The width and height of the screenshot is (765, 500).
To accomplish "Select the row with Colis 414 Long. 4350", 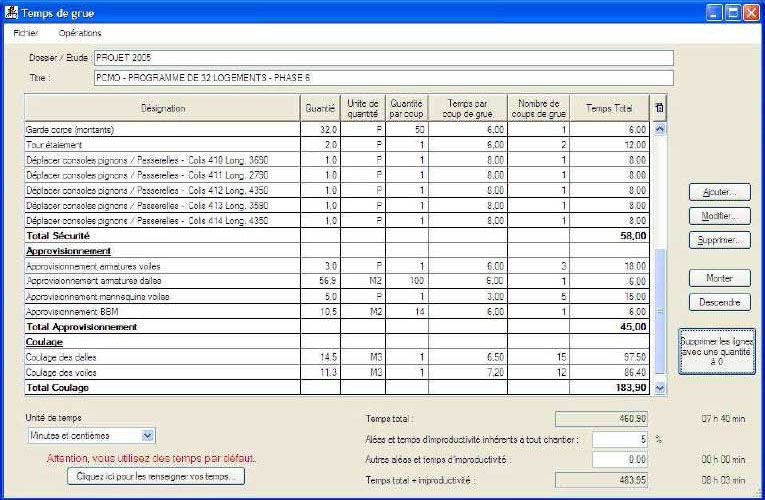I will (x=337, y=220).
